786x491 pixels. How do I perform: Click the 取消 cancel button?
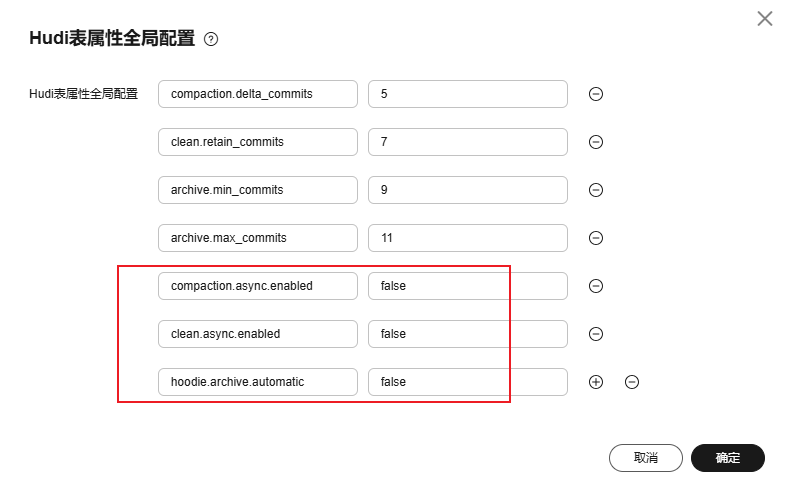[646, 457]
